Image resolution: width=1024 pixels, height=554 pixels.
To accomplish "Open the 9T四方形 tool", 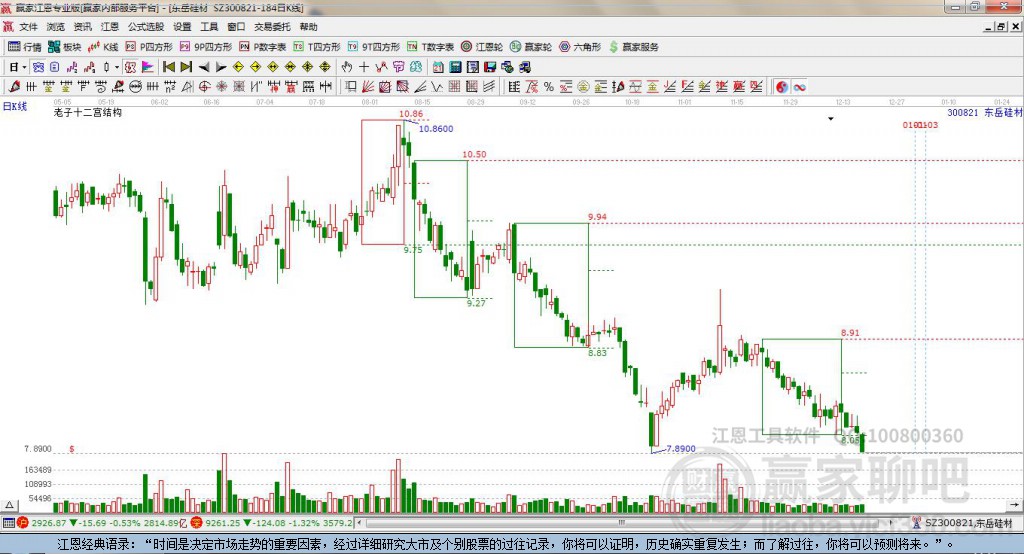I will click(x=374, y=47).
